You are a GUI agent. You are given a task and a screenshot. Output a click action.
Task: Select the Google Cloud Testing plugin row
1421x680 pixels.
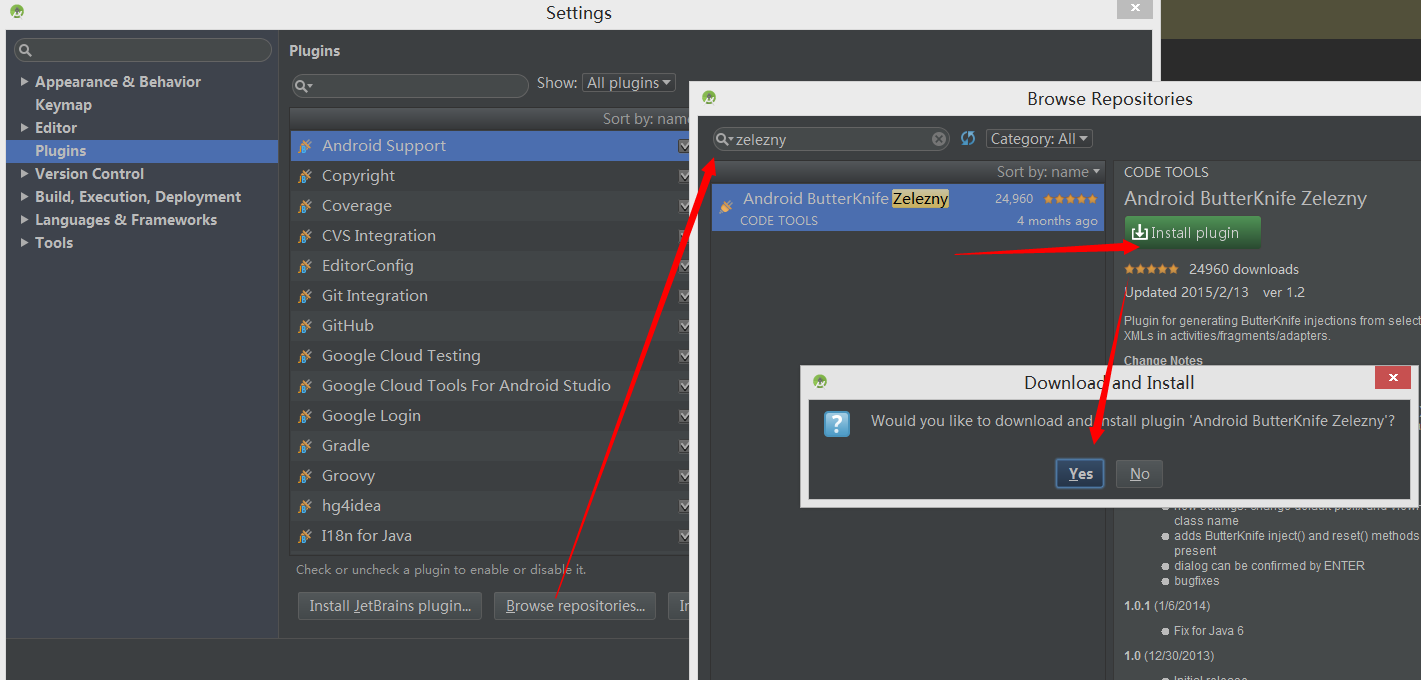[x=490, y=356]
